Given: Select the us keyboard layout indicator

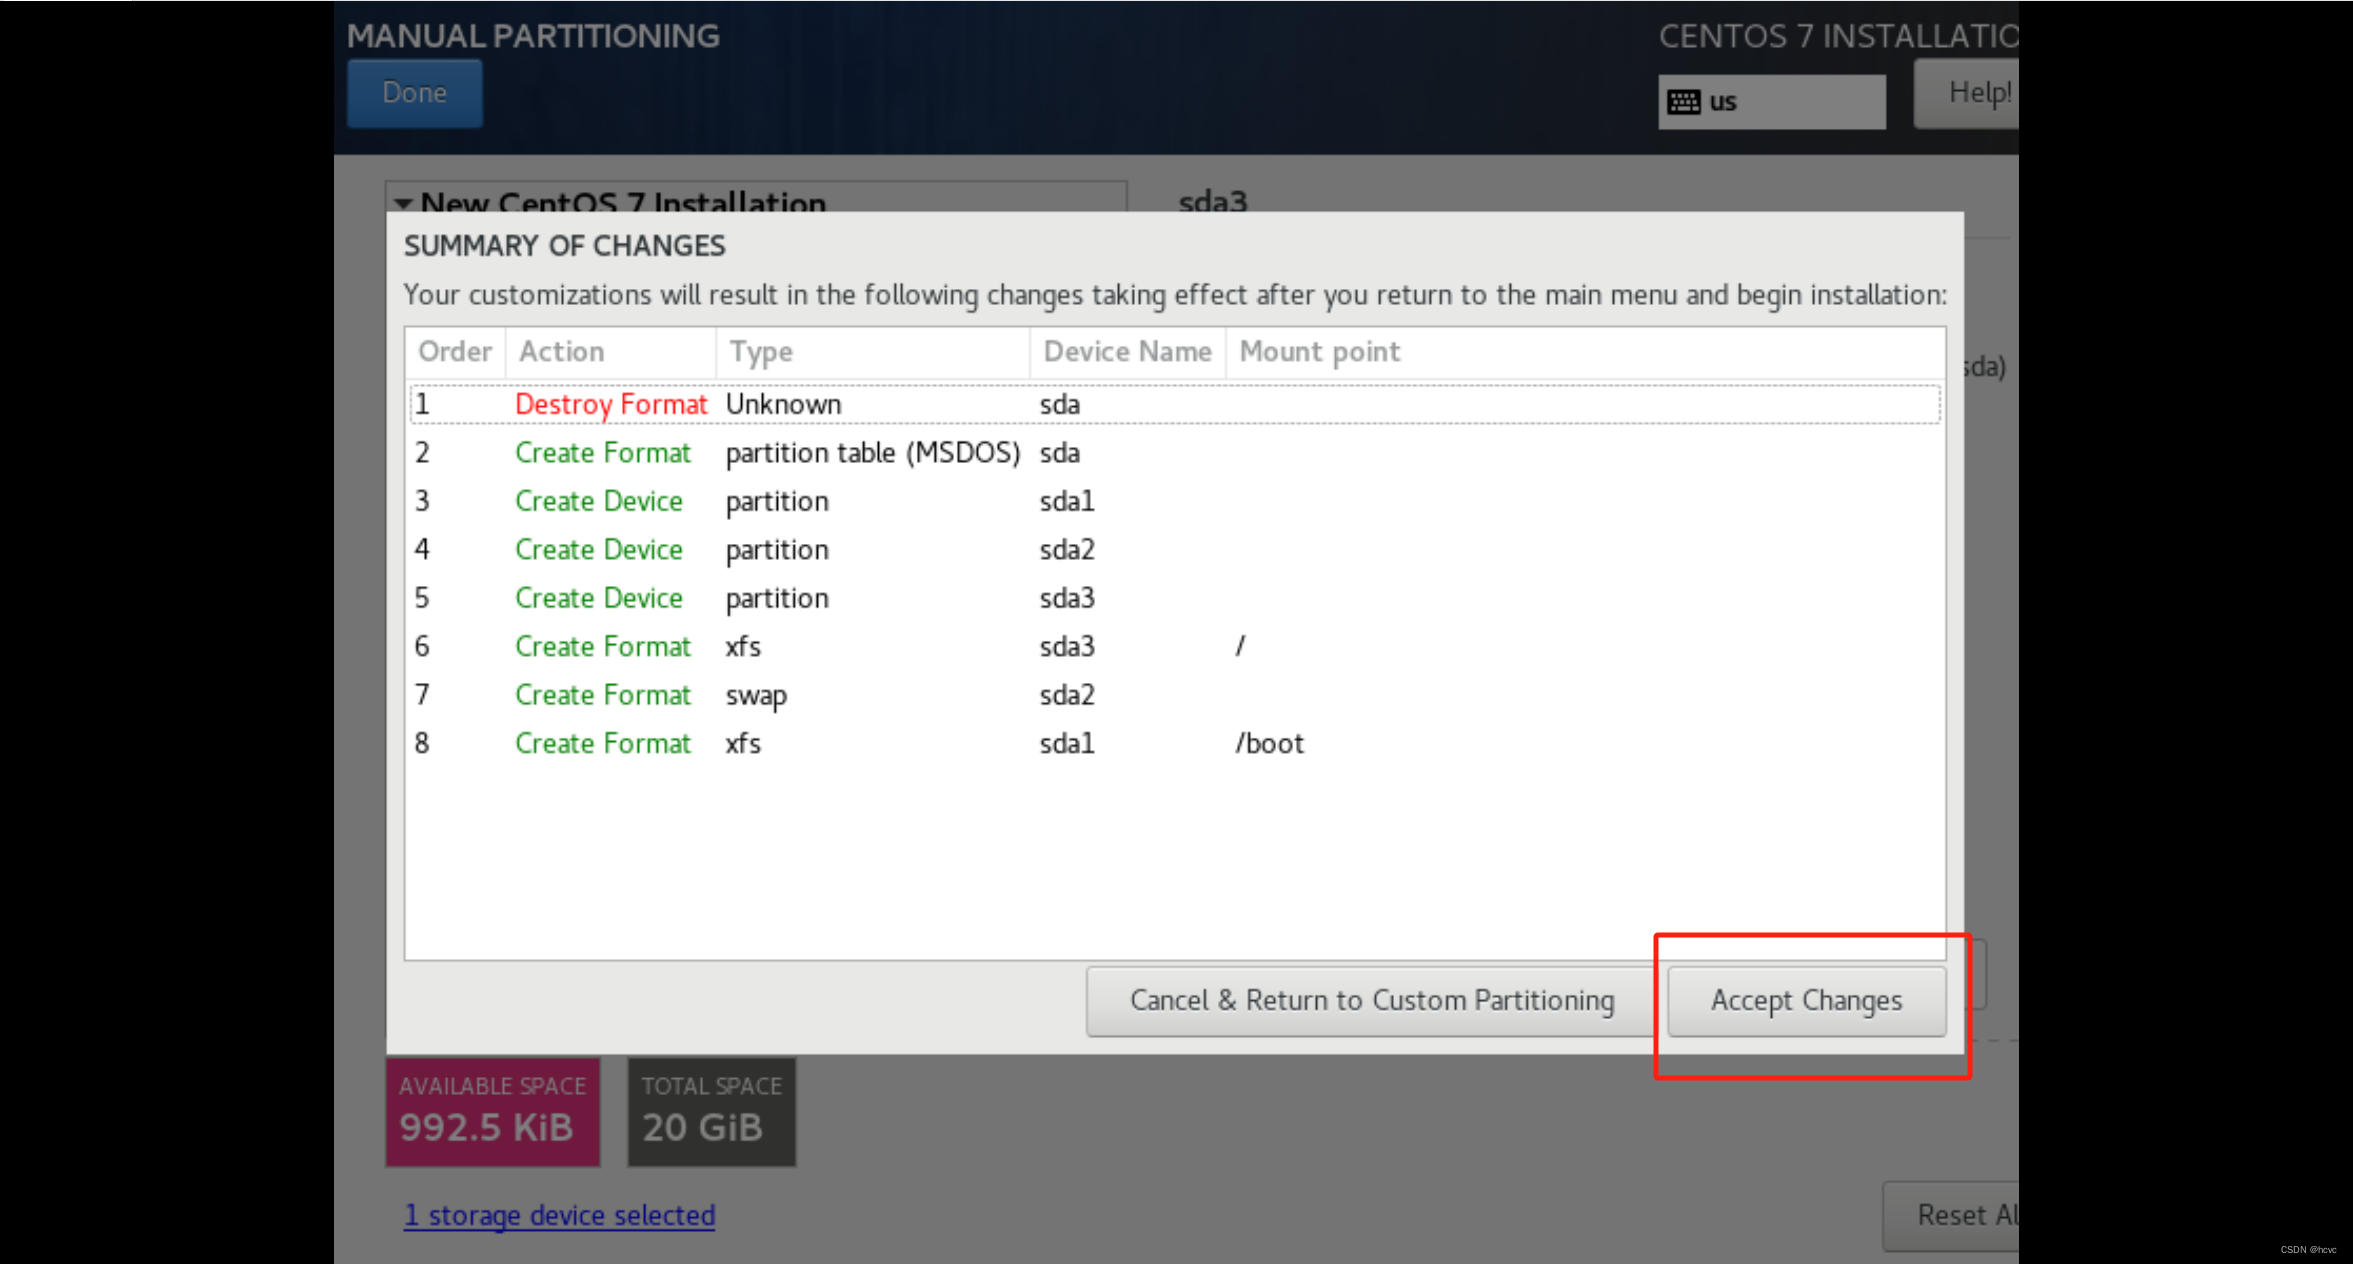Looking at the screenshot, I should (1772, 102).
